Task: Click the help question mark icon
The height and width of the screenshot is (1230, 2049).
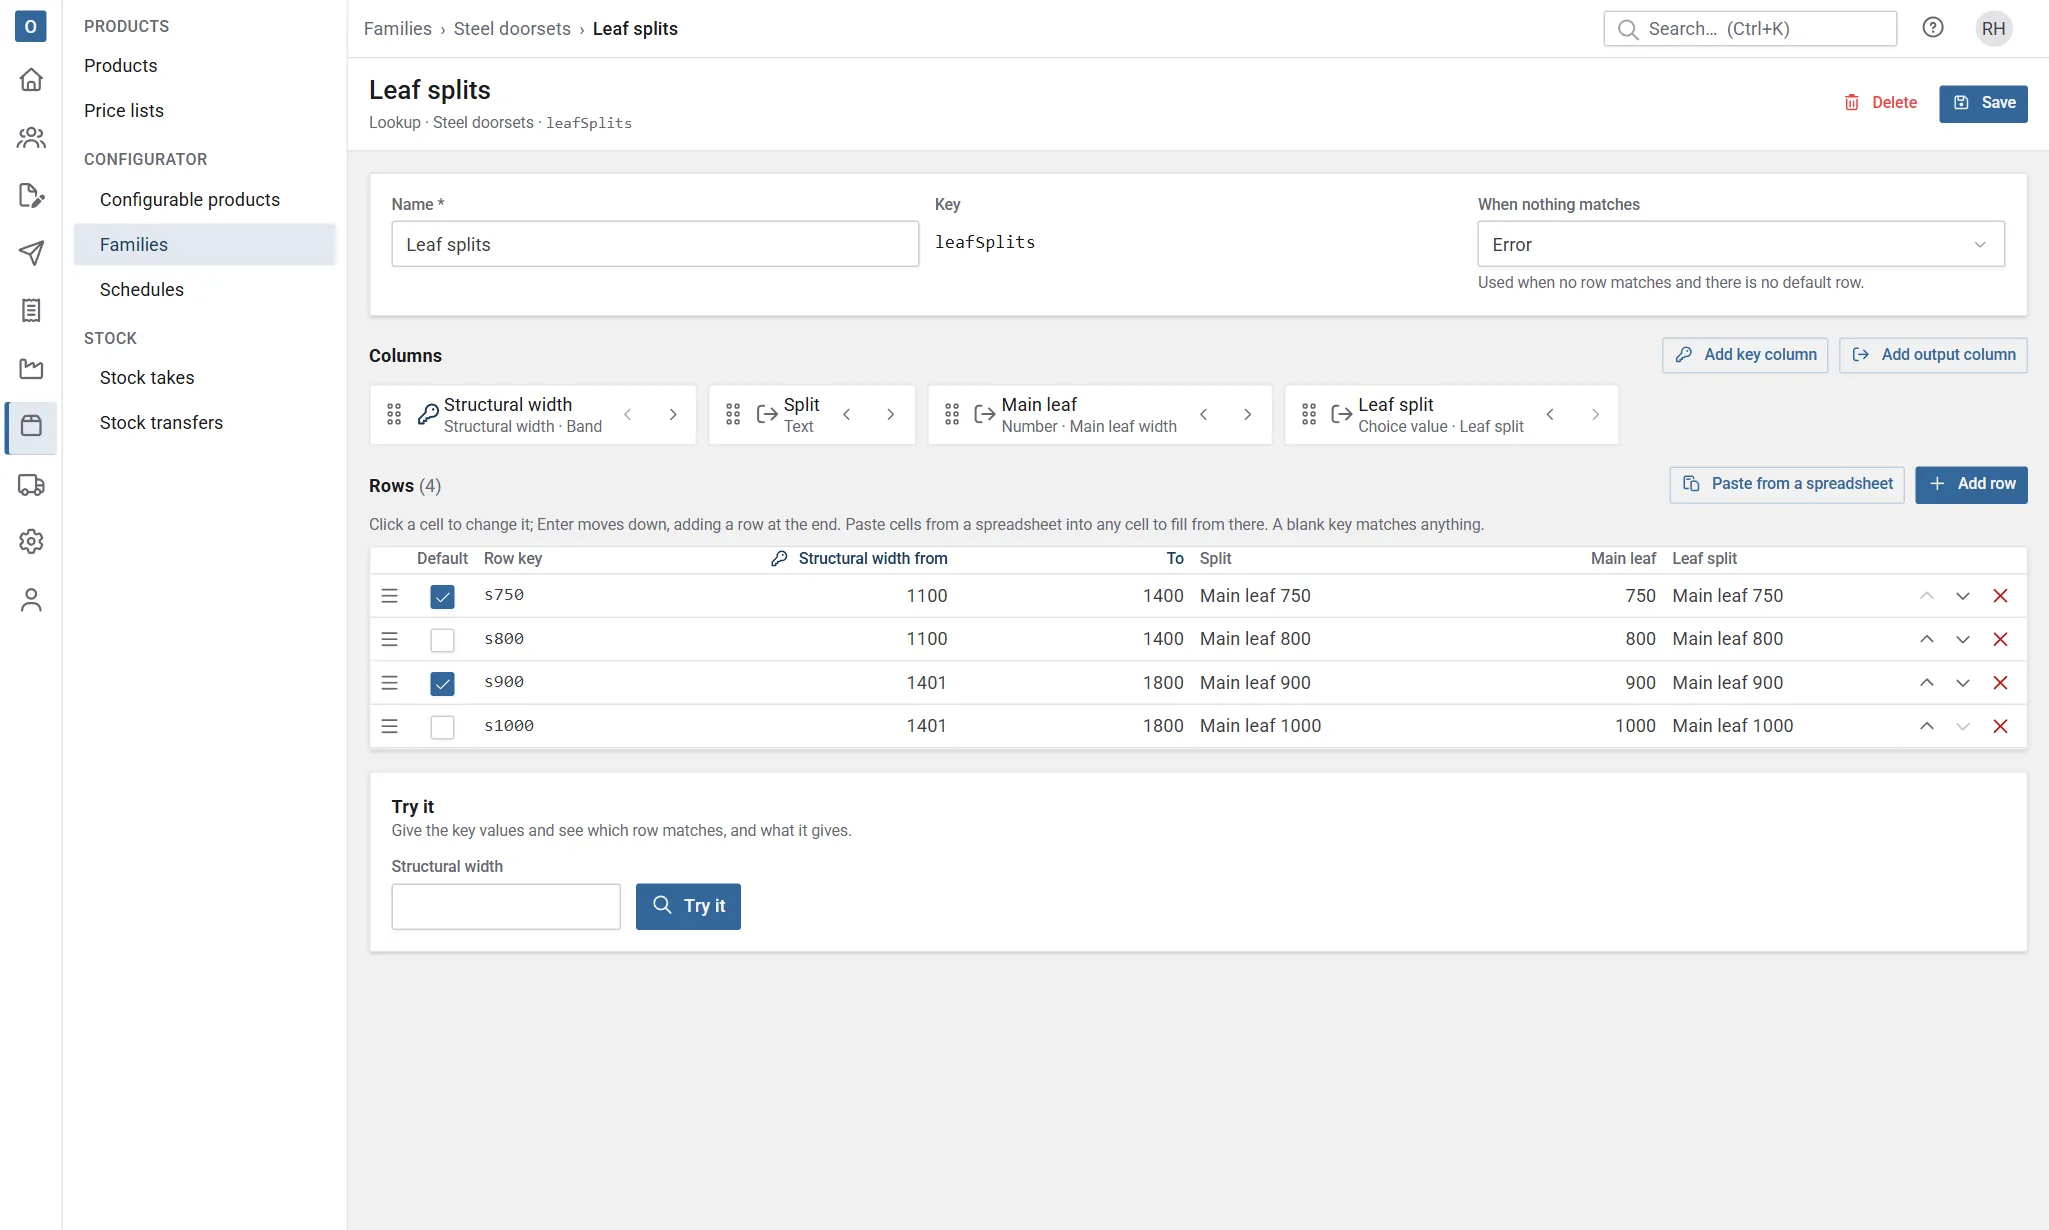Action: point(1933,28)
